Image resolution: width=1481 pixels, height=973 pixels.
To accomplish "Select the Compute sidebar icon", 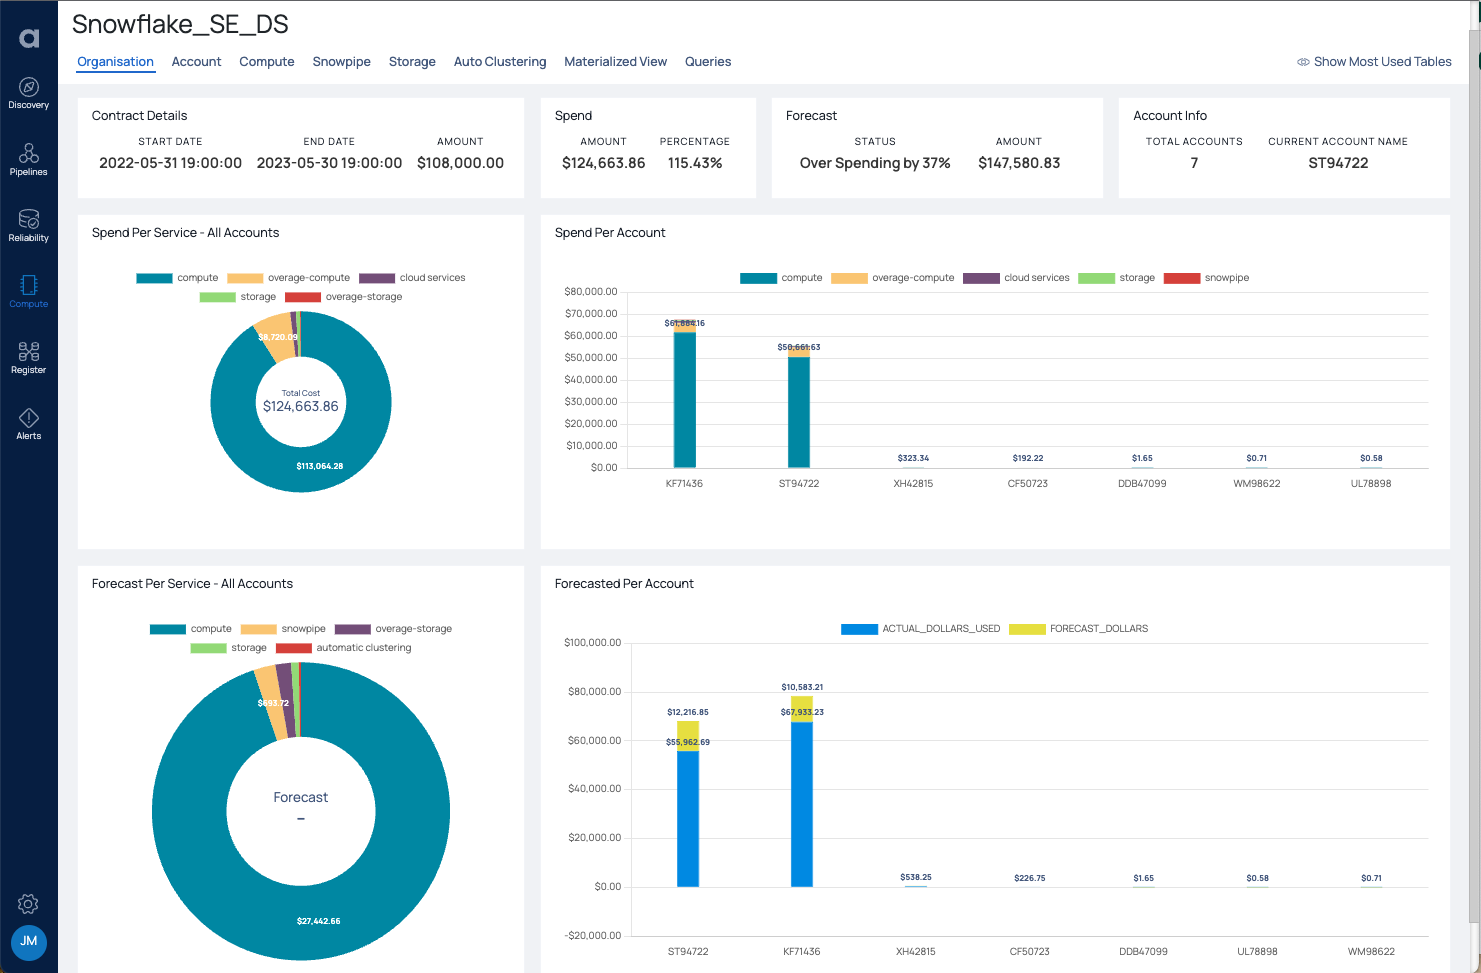I will (x=28, y=291).
